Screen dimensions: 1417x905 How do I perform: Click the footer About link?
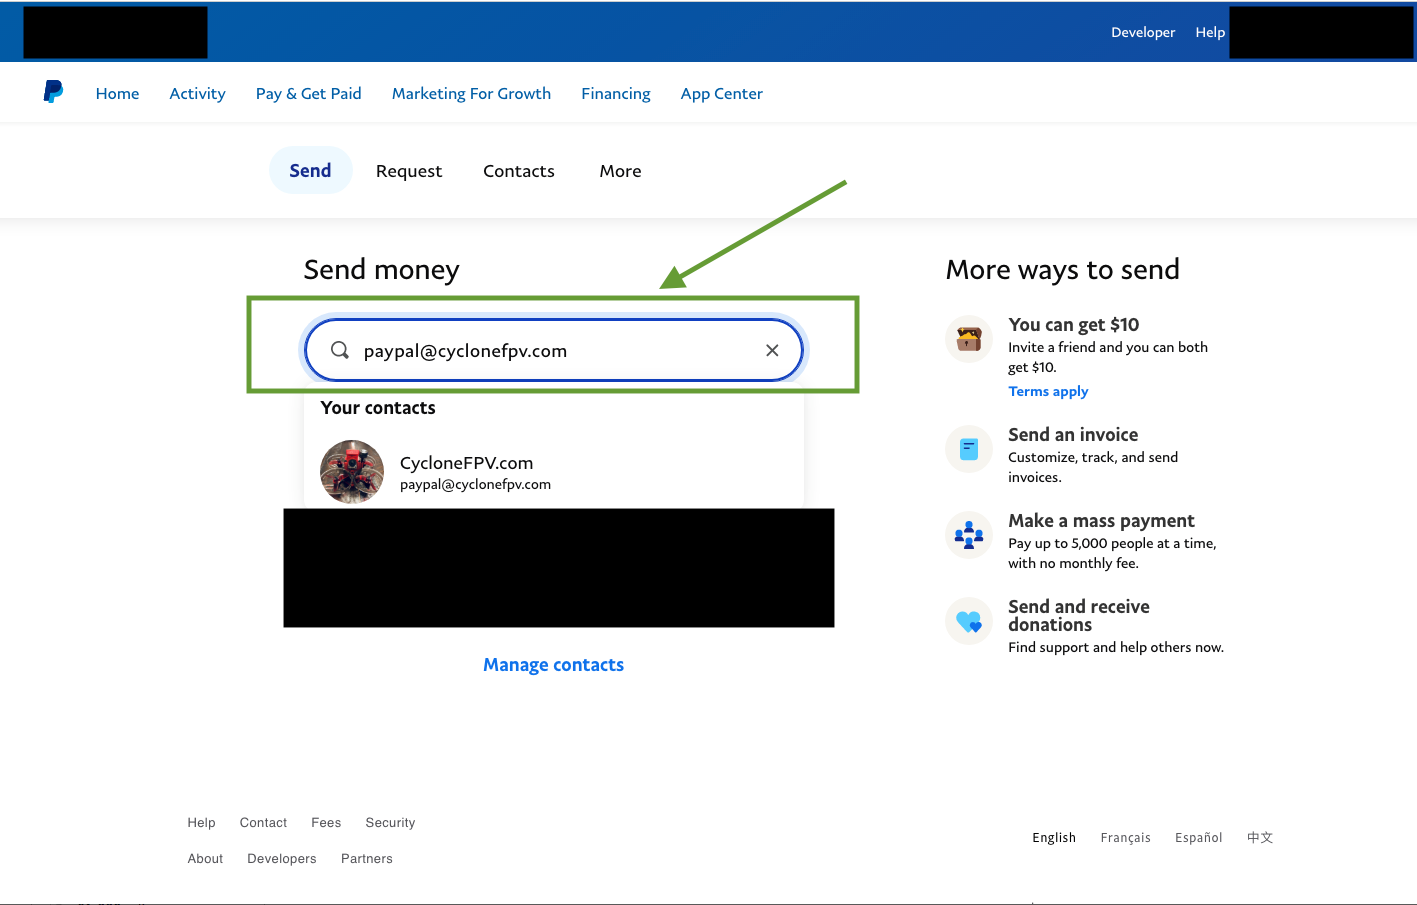[x=205, y=859]
